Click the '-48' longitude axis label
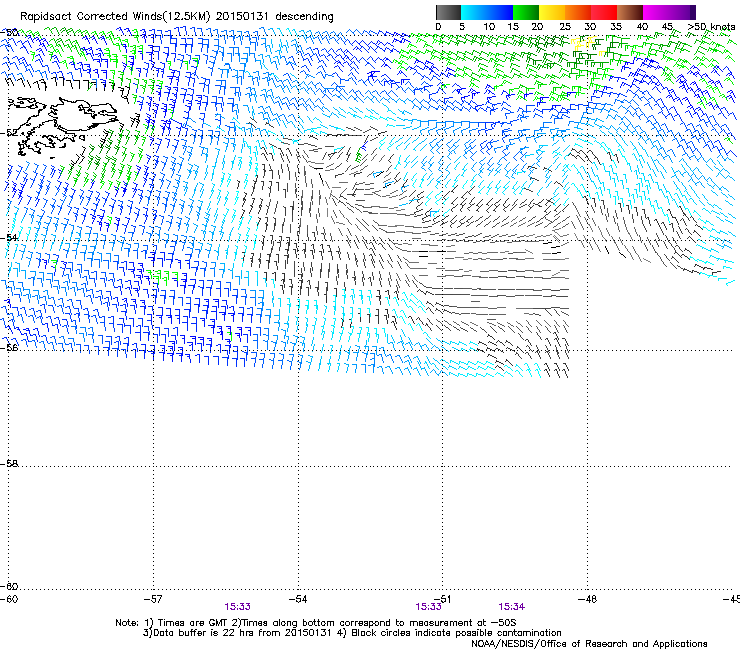Image resolution: width=740 pixels, height=650 pixels. click(x=588, y=599)
